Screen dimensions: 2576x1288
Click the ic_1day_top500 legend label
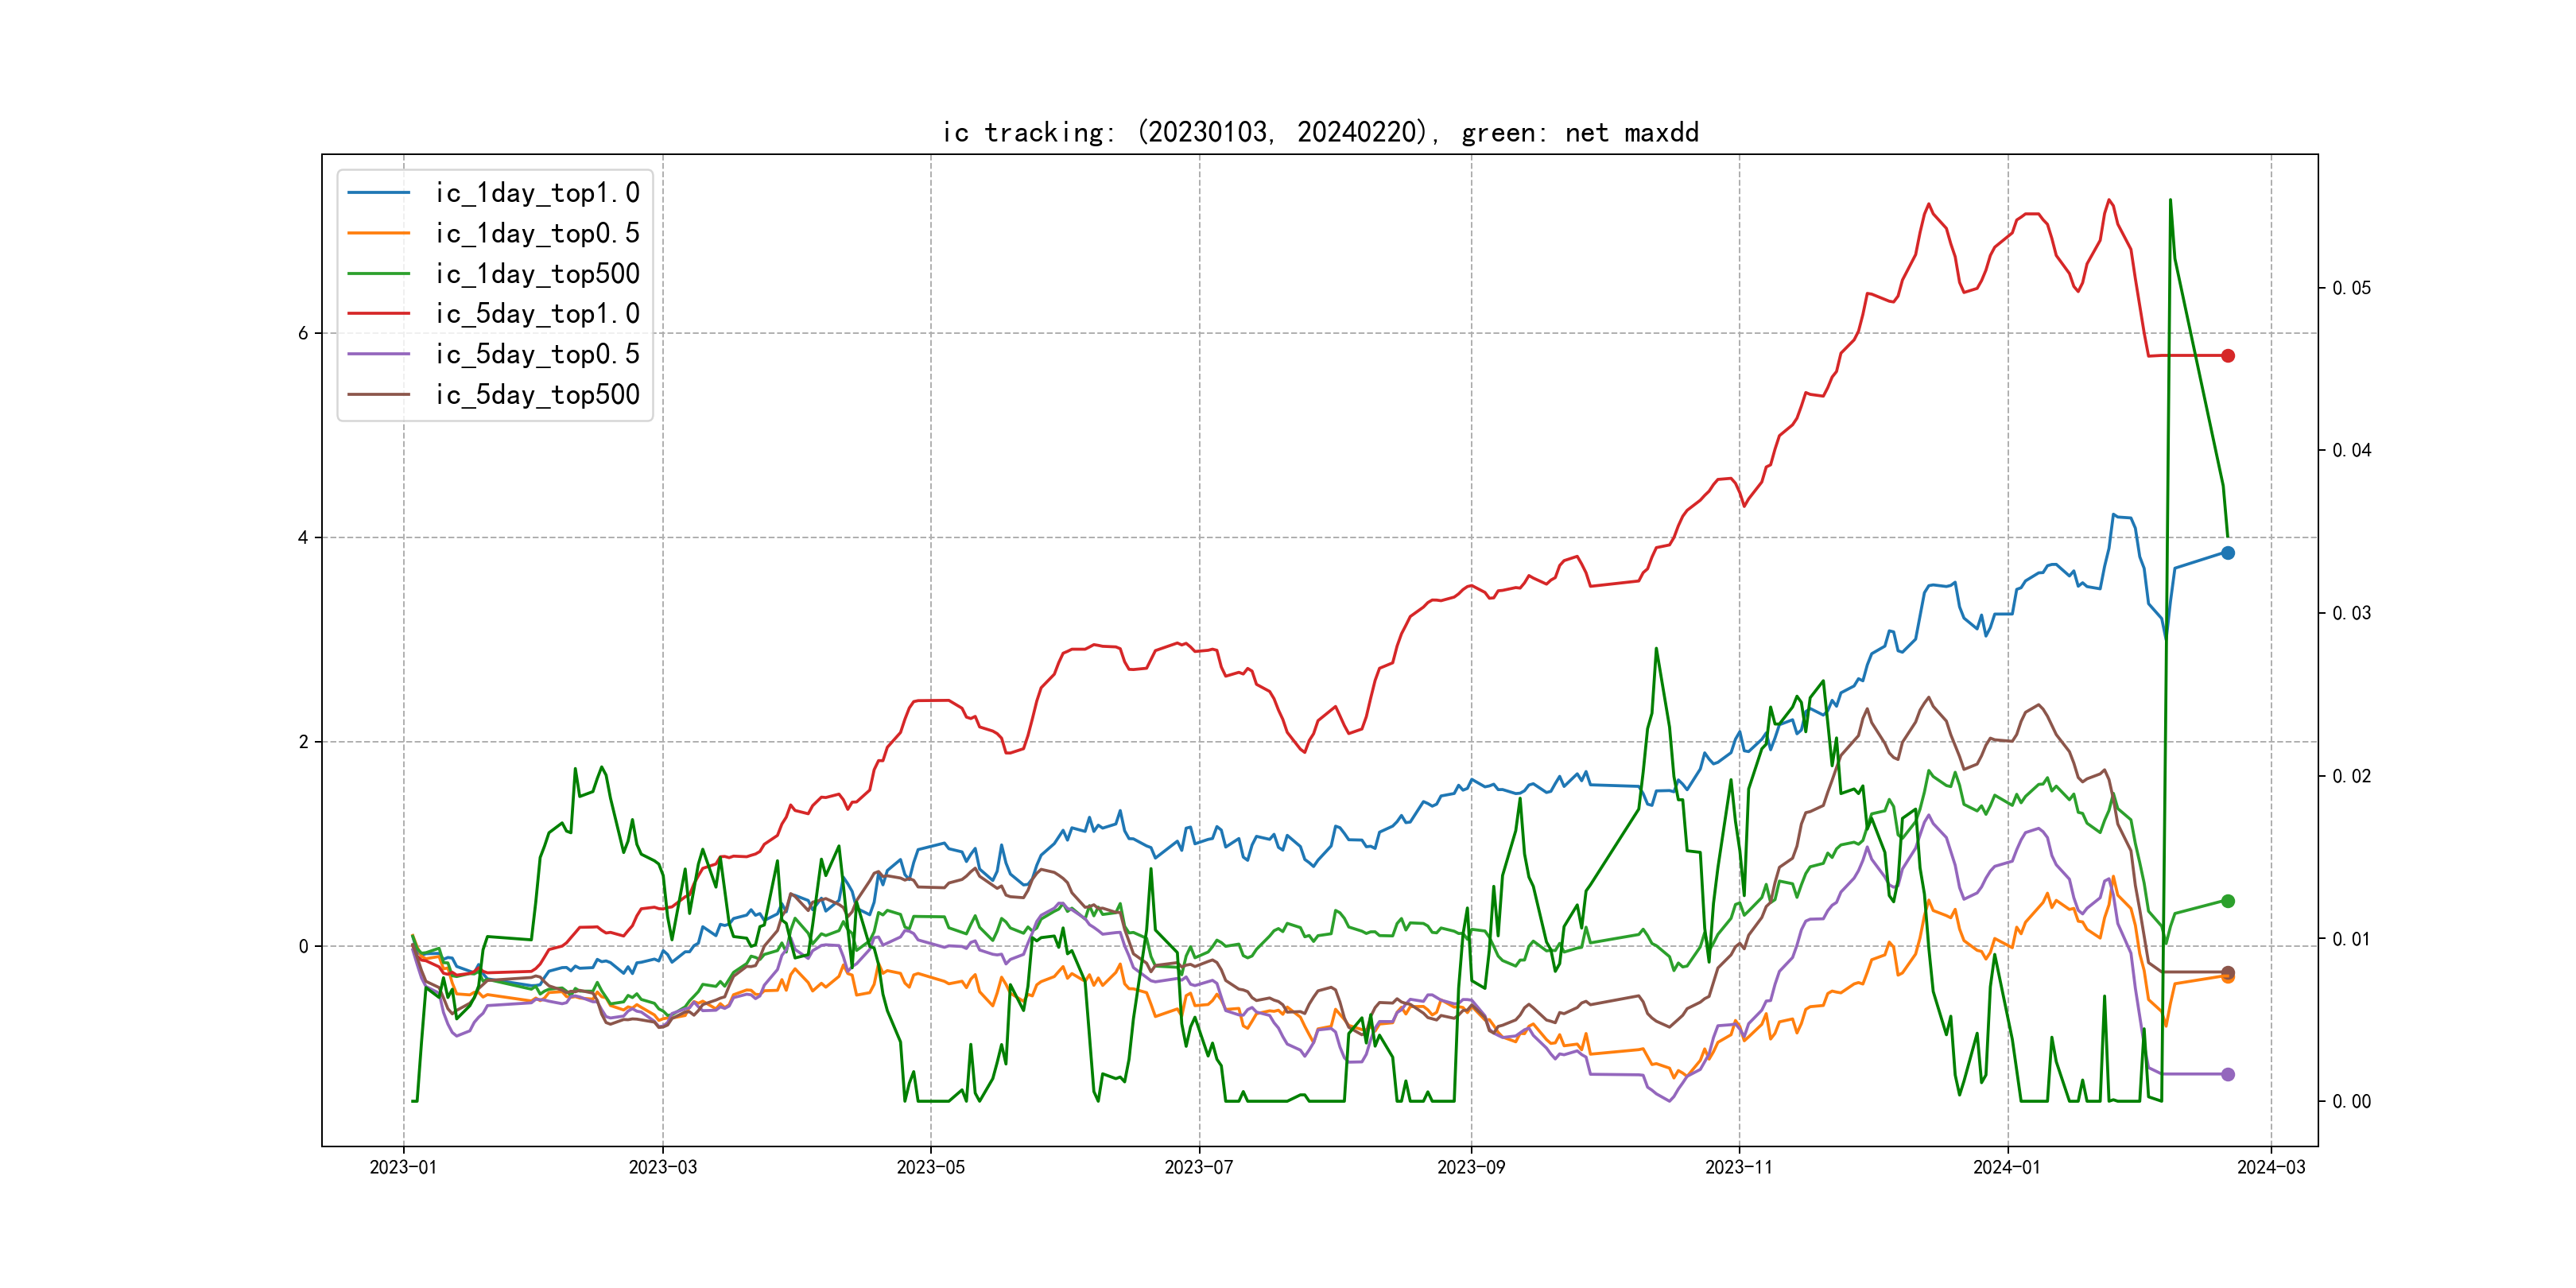click(537, 274)
